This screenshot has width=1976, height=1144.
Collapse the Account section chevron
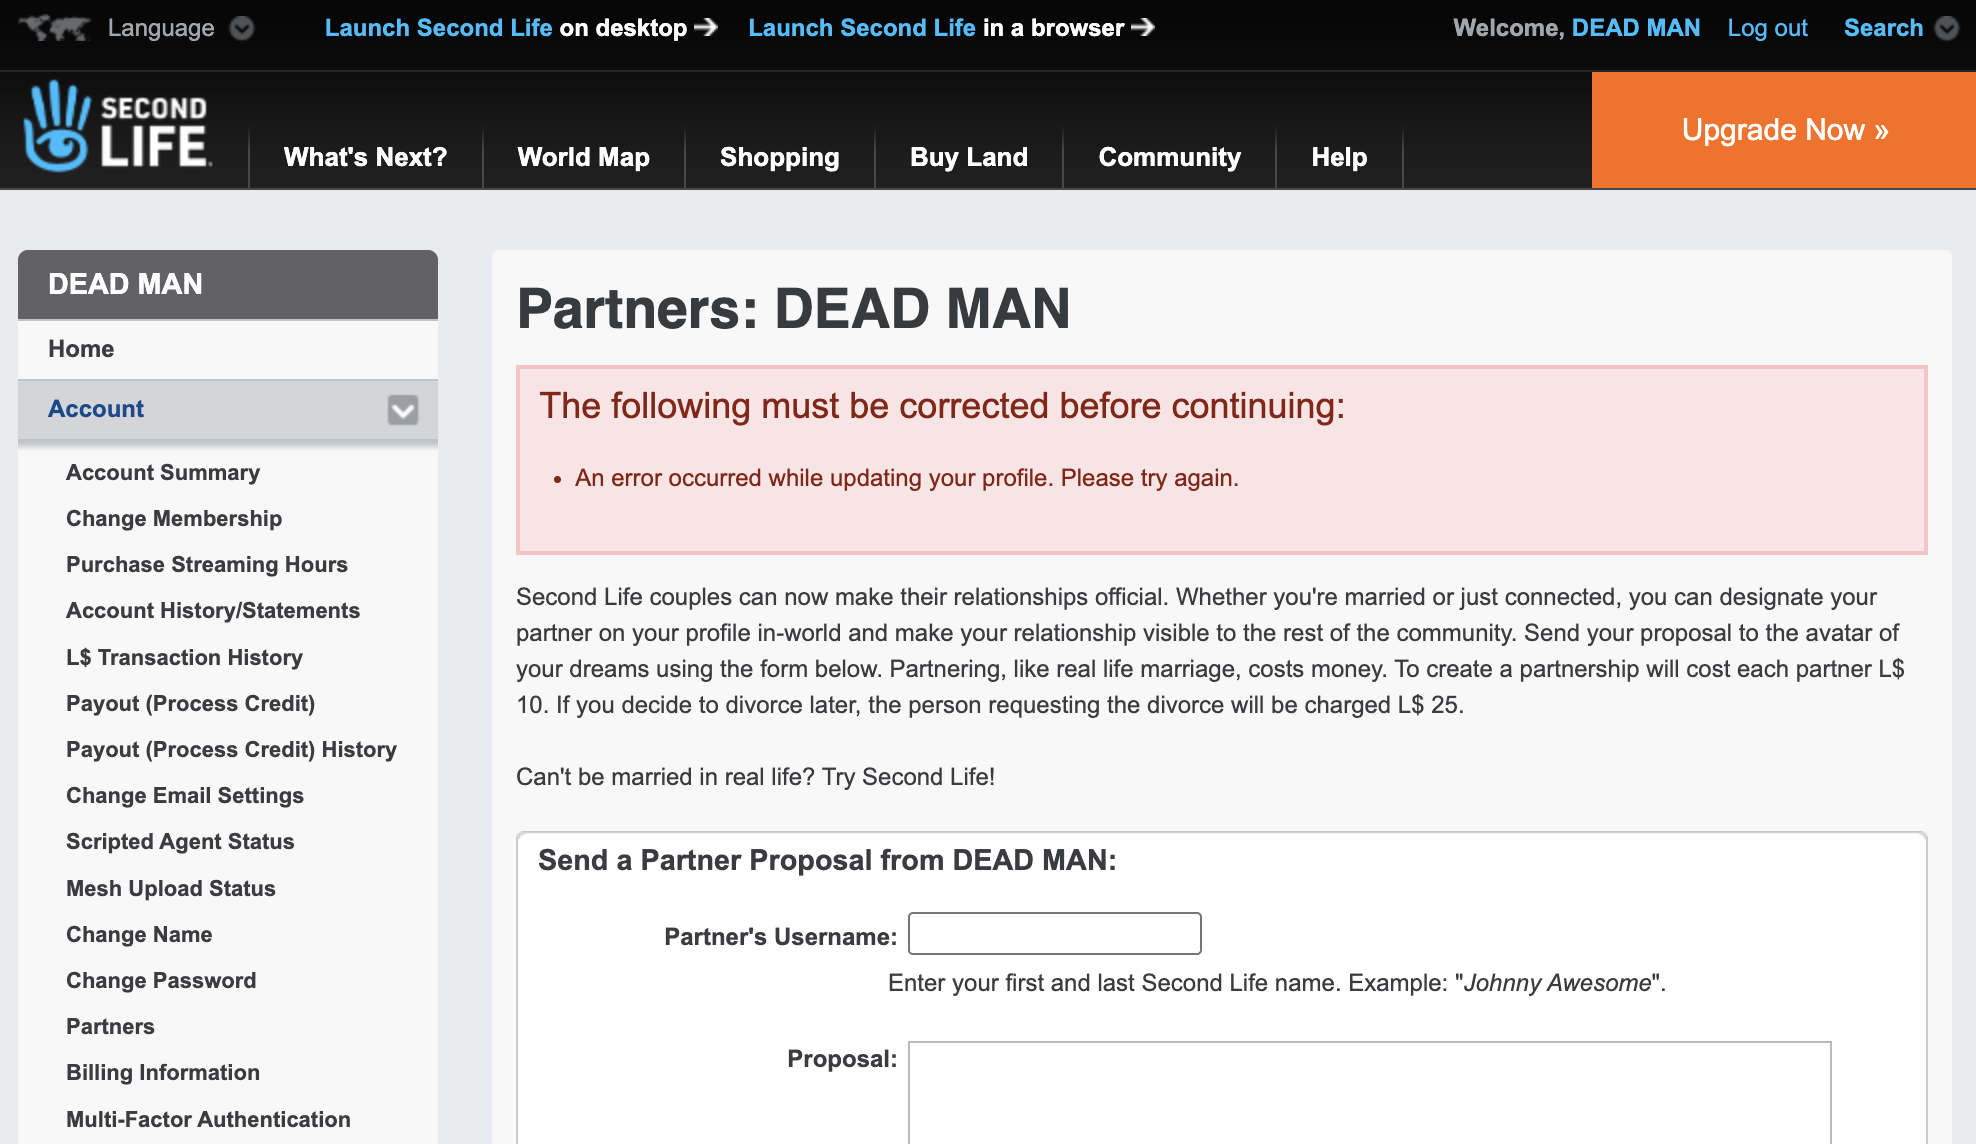click(403, 410)
